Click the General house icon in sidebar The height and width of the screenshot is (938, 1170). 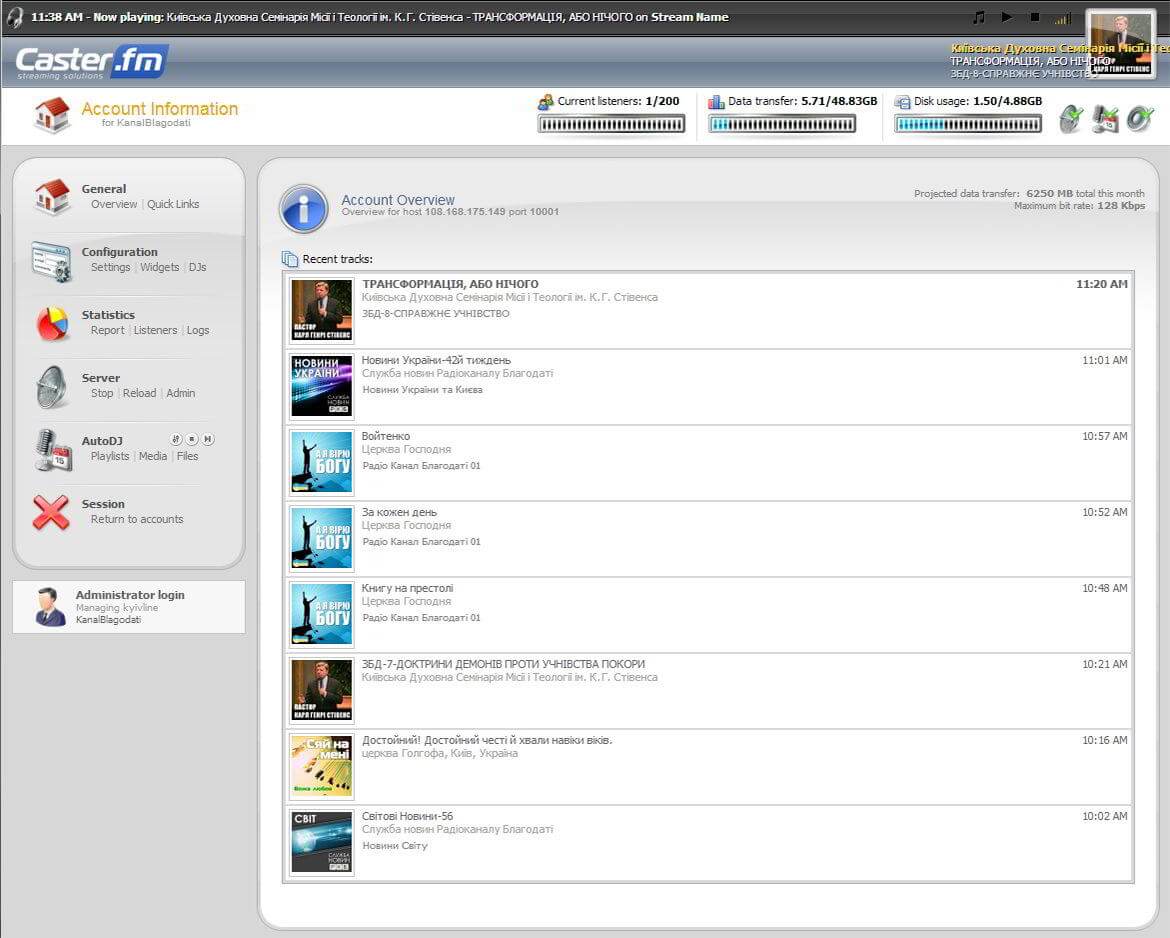(52, 196)
